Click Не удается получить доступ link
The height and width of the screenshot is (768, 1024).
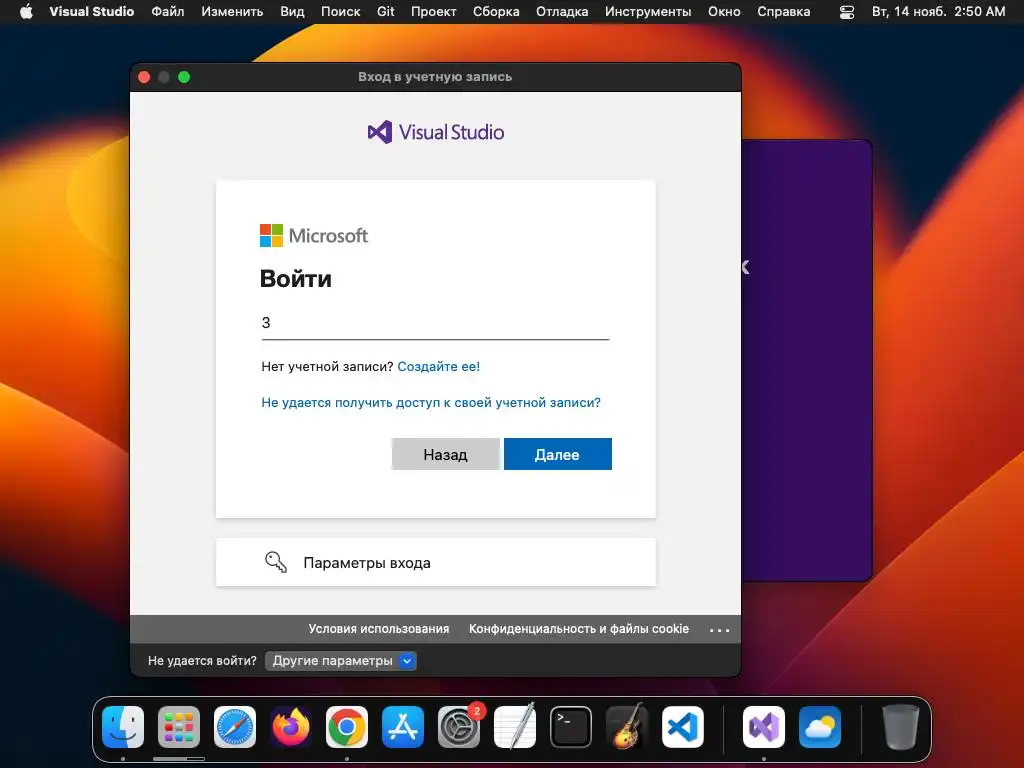pos(431,402)
